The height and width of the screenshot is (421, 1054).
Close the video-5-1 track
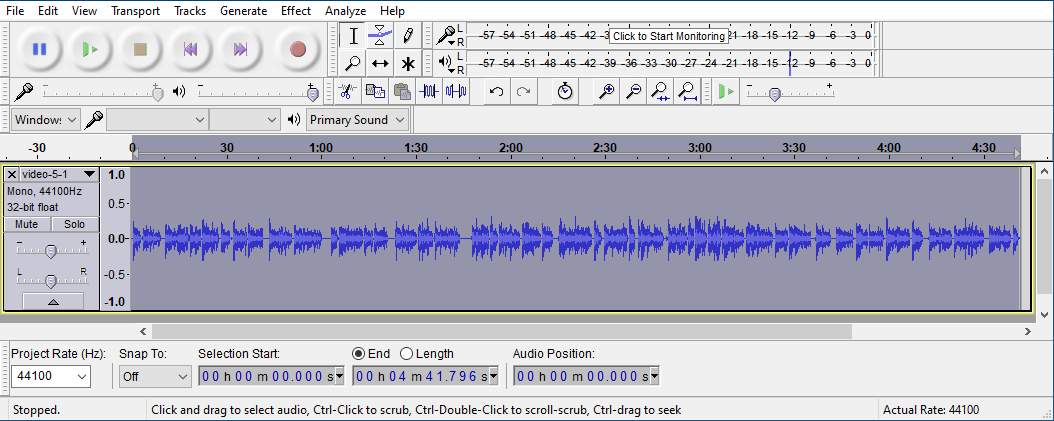[x=11, y=174]
